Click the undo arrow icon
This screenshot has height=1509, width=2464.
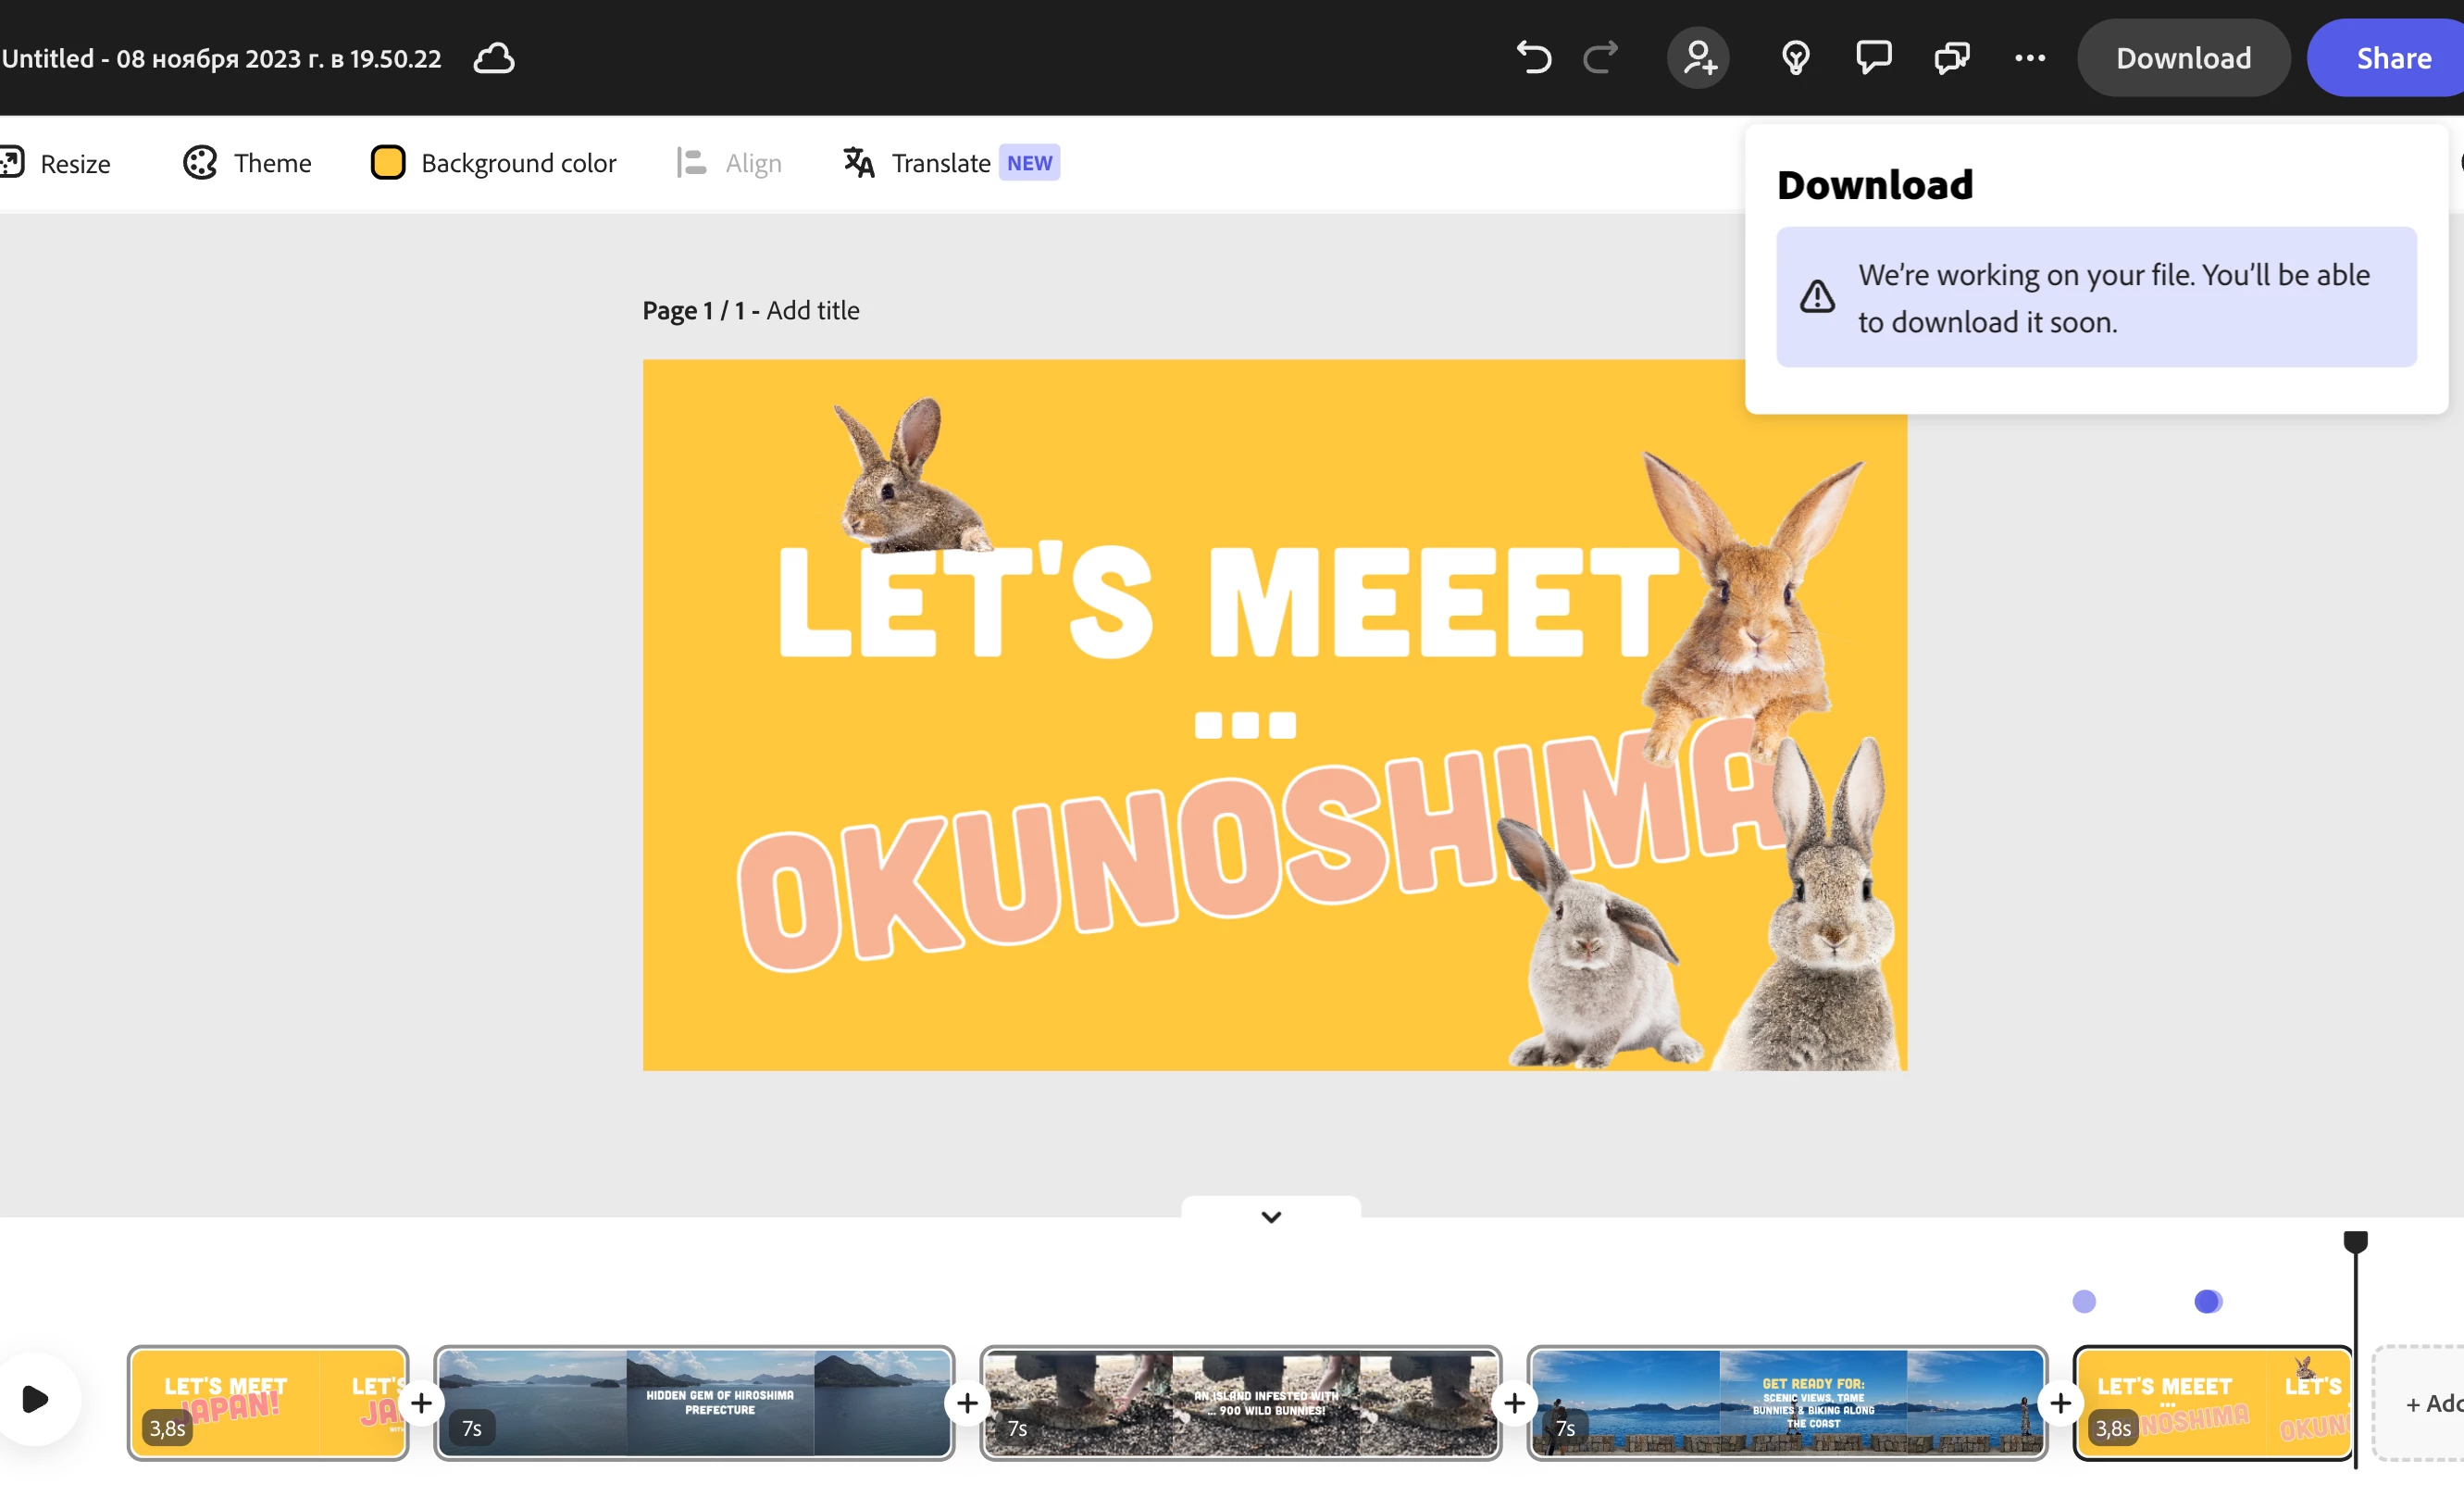click(1533, 58)
